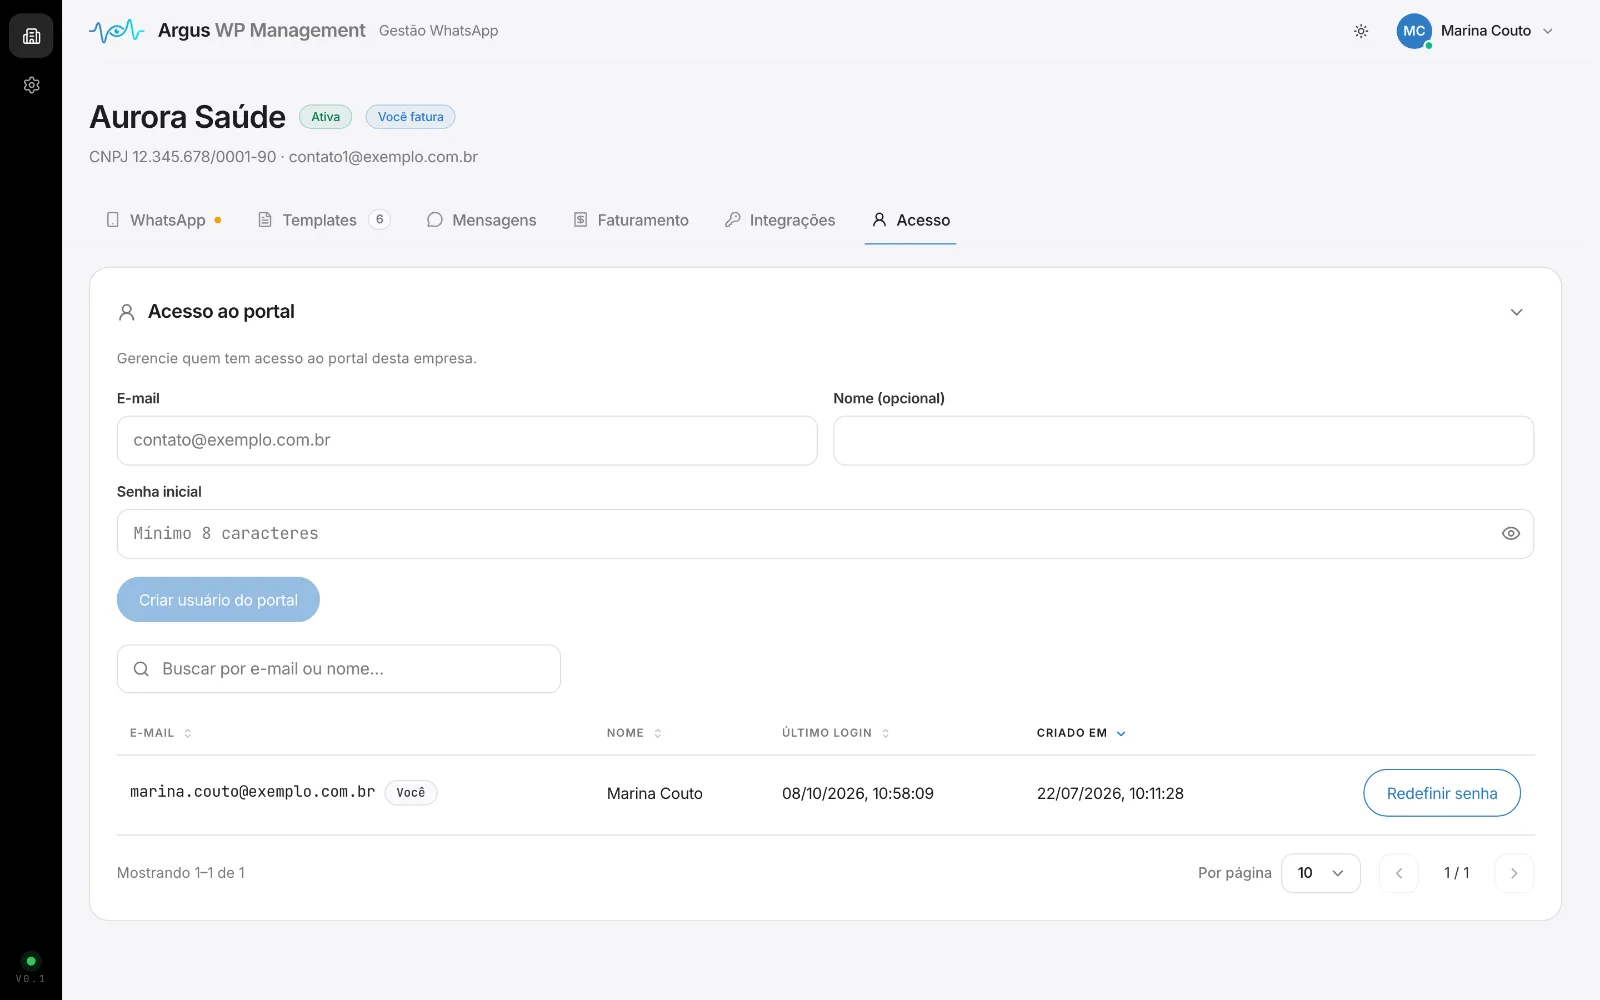Screen dimensions: 1600x1000
Task: Open the per-page 10 dropdown
Action: (x=1320, y=873)
